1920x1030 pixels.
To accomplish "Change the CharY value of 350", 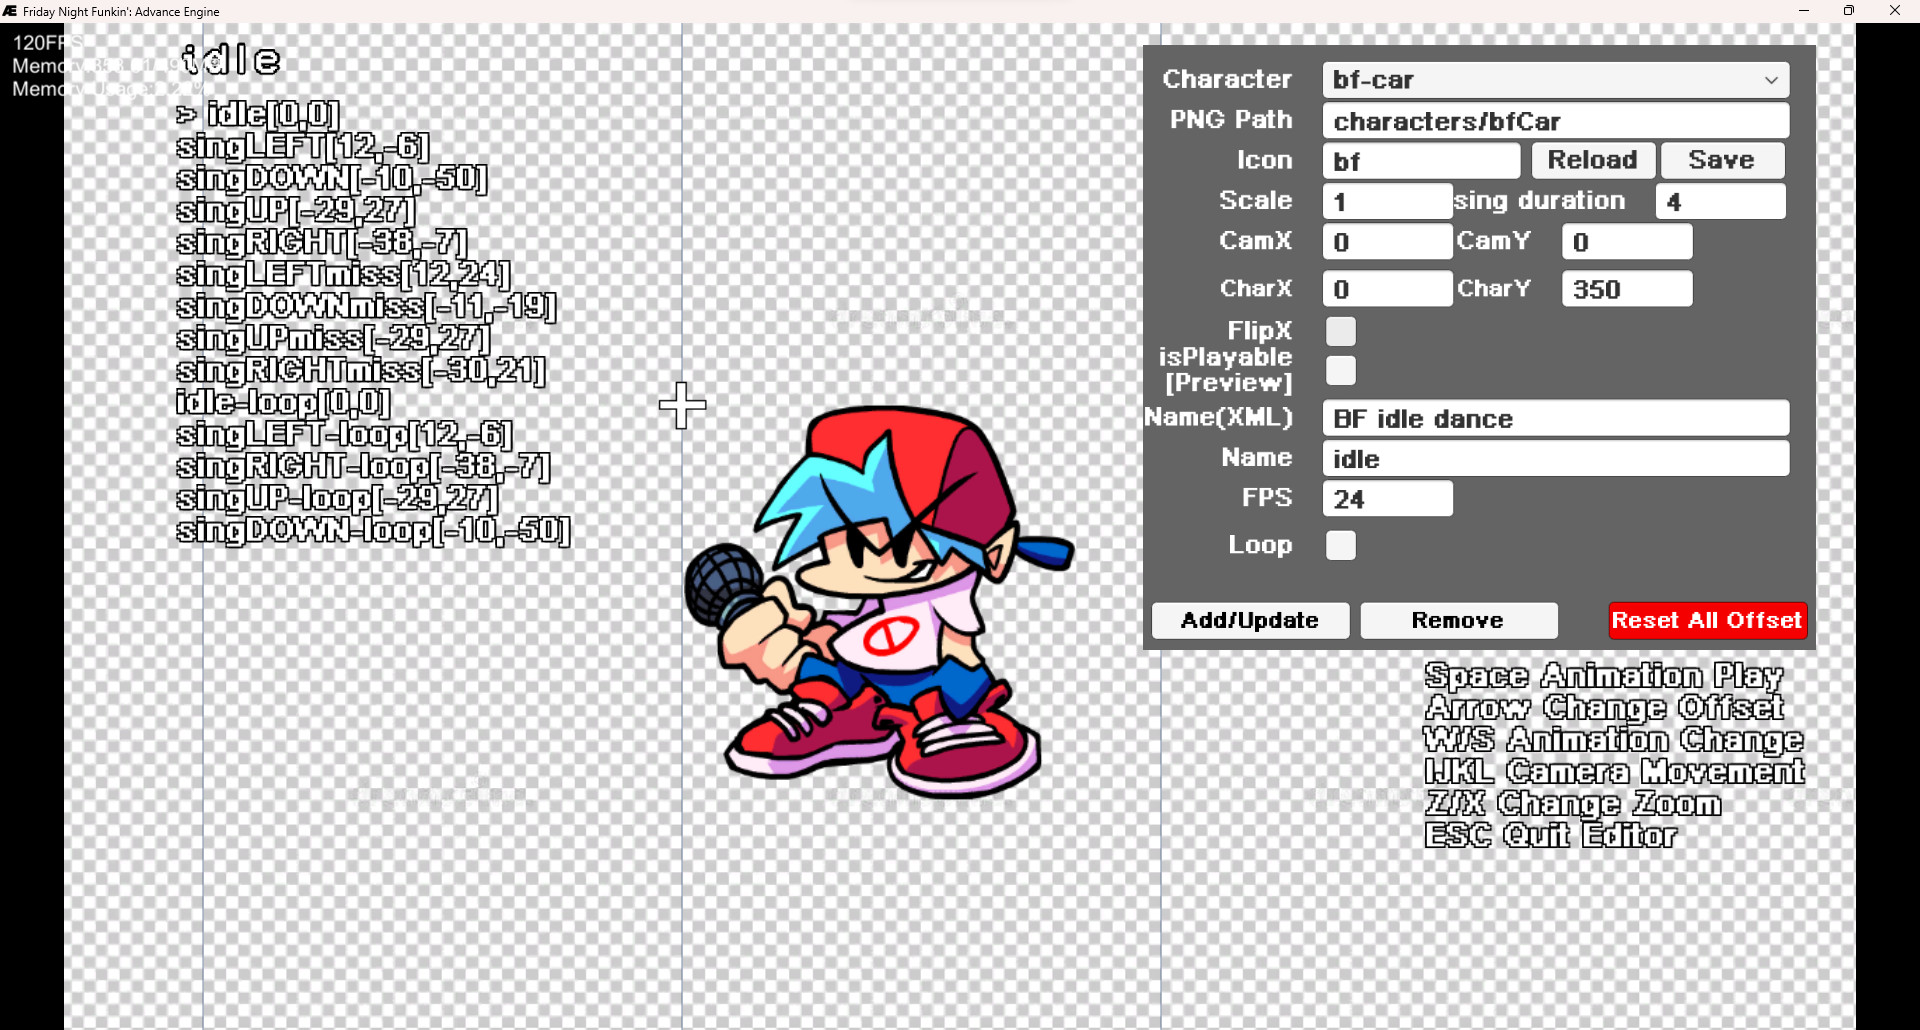I will pyautogui.click(x=1626, y=288).
